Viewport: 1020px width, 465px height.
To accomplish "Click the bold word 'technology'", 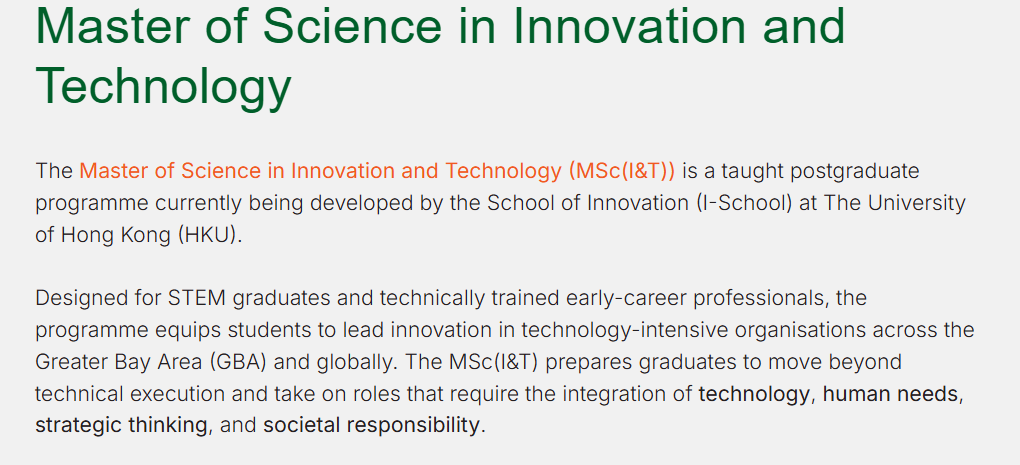I will [754, 393].
